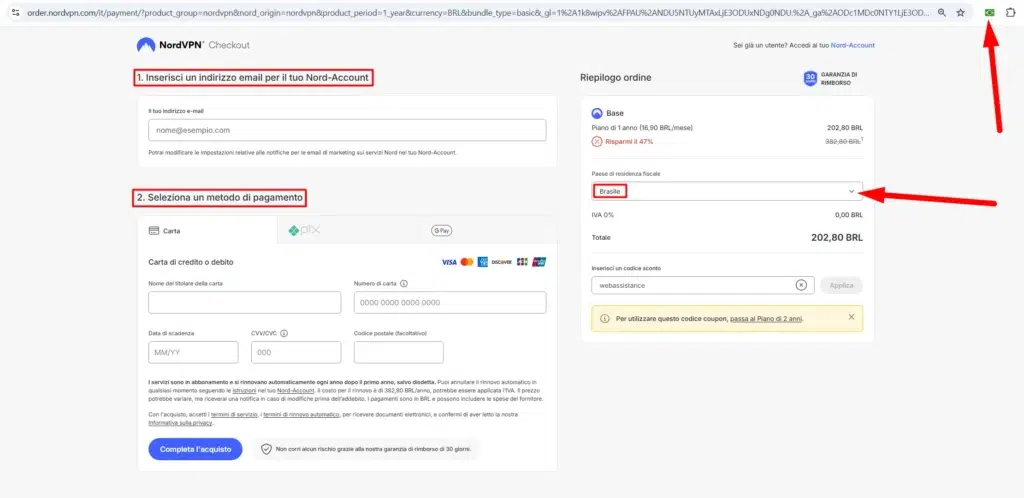
Task: Click the 30-day guarantee badge icon
Action: pyautogui.click(x=810, y=78)
